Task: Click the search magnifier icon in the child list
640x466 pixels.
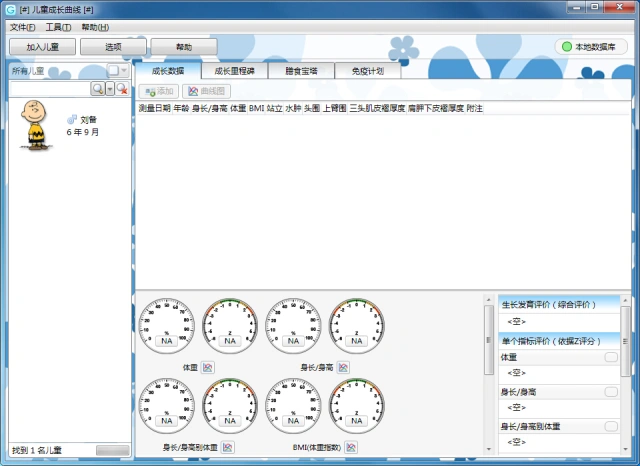Action: tap(98, 89)
